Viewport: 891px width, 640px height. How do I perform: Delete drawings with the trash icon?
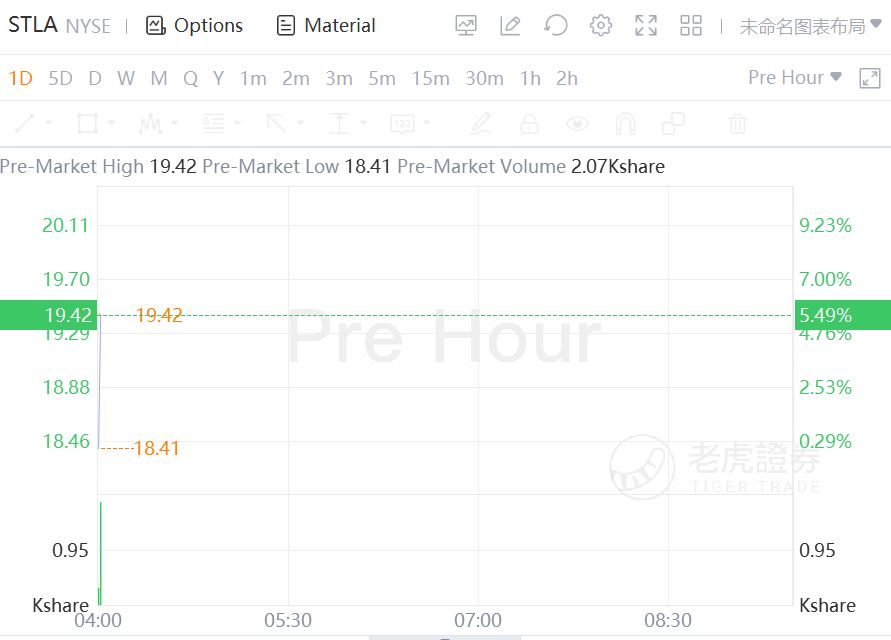[x=737, y=124]
